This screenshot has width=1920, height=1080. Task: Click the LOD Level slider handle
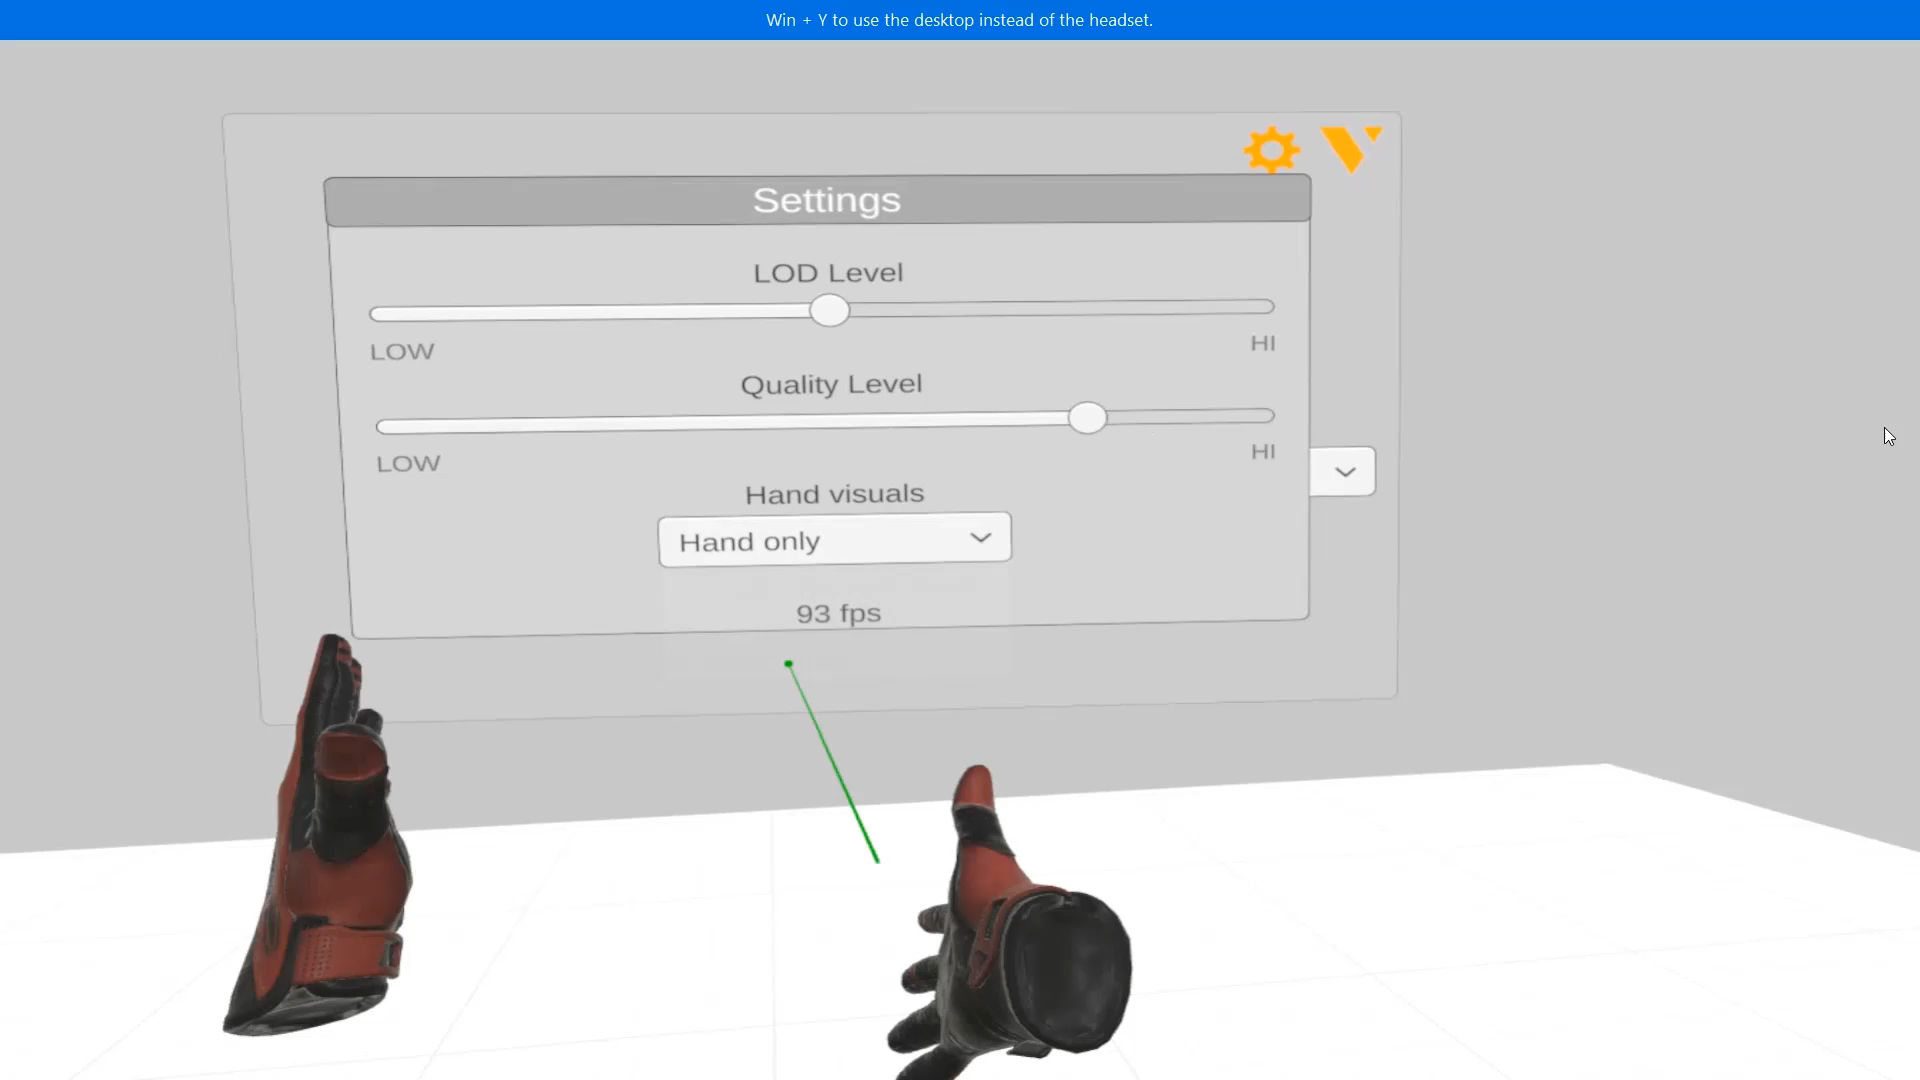tap(829, 311)
